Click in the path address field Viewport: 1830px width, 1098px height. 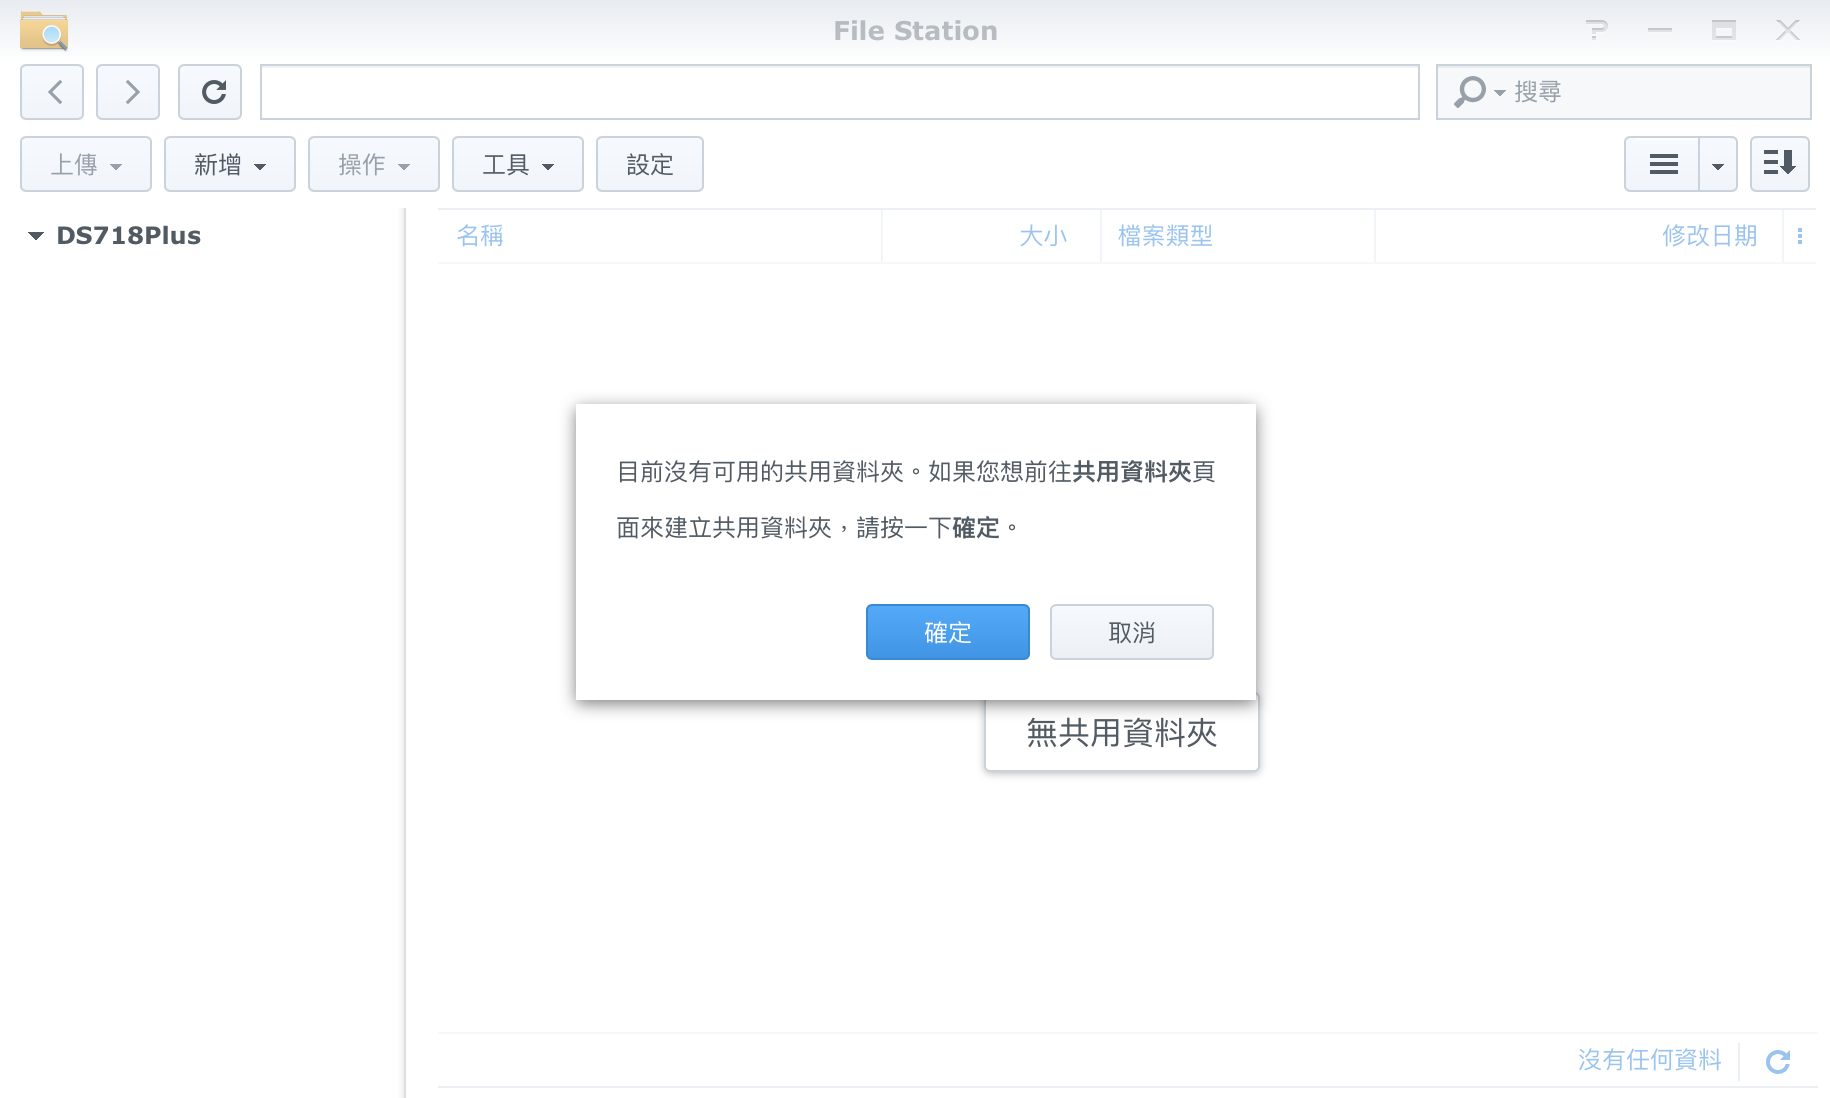click(x=838, y=92)
